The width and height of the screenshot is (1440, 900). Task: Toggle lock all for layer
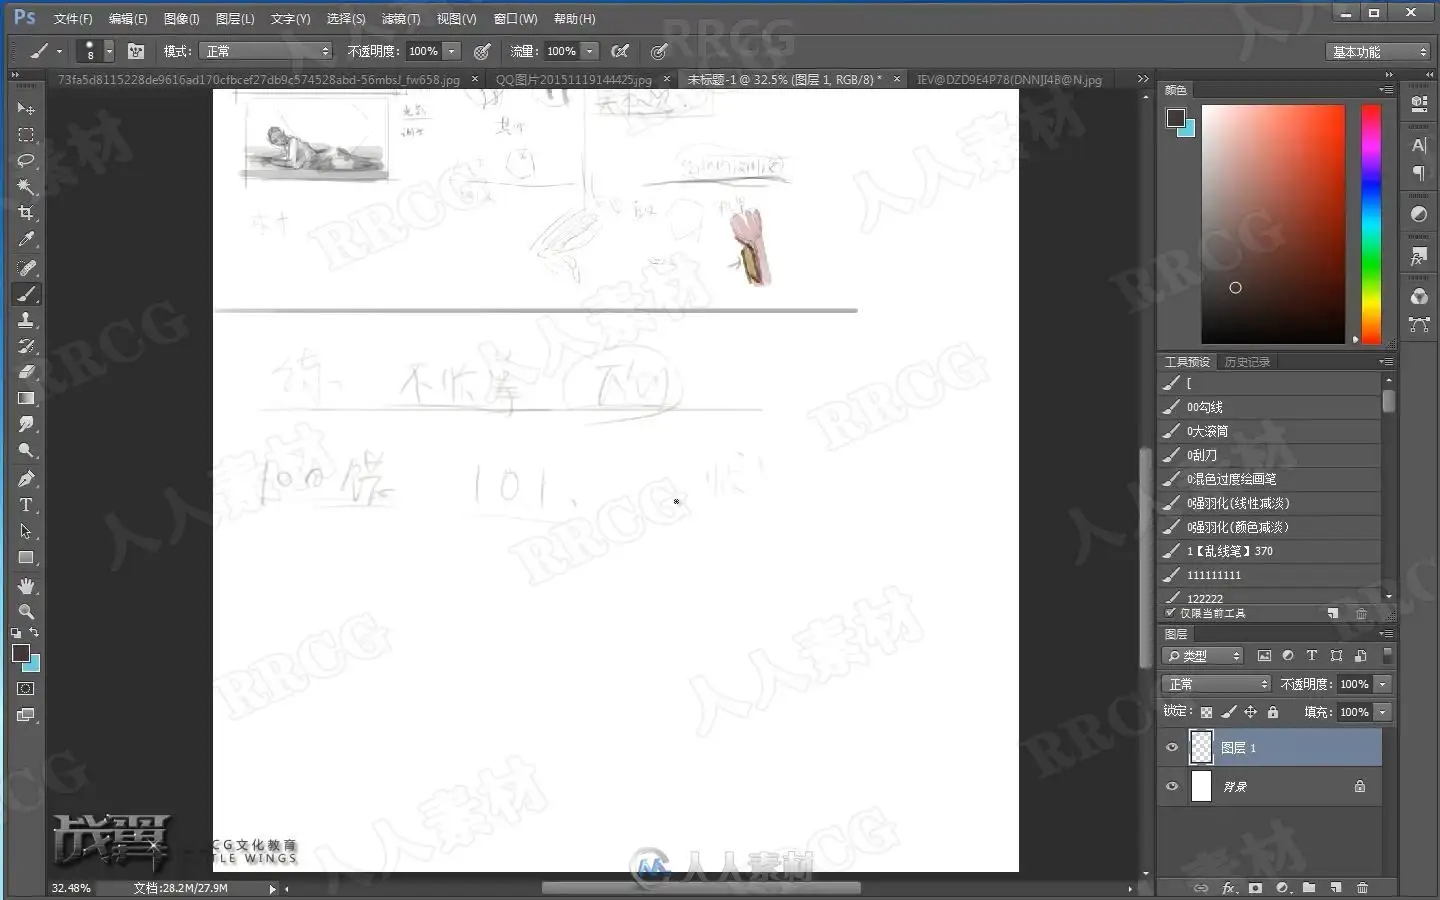(x=1273, y=712)
